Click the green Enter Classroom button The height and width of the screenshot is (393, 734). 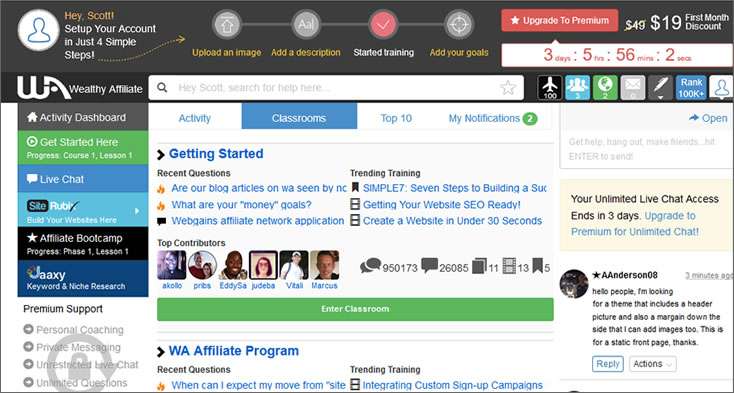tap(355, 309)
